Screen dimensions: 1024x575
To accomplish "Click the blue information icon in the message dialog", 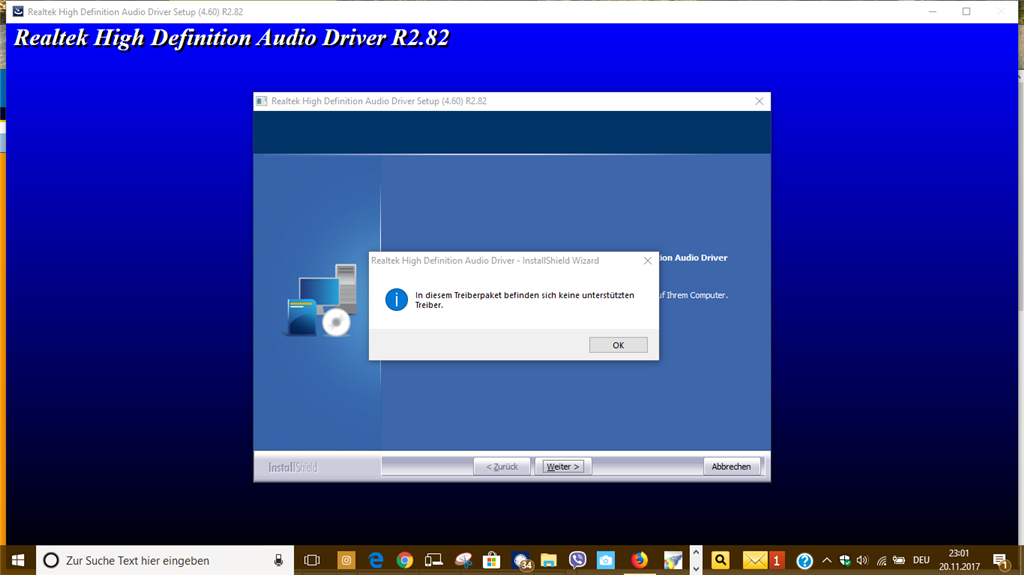I will click(396, 300).
